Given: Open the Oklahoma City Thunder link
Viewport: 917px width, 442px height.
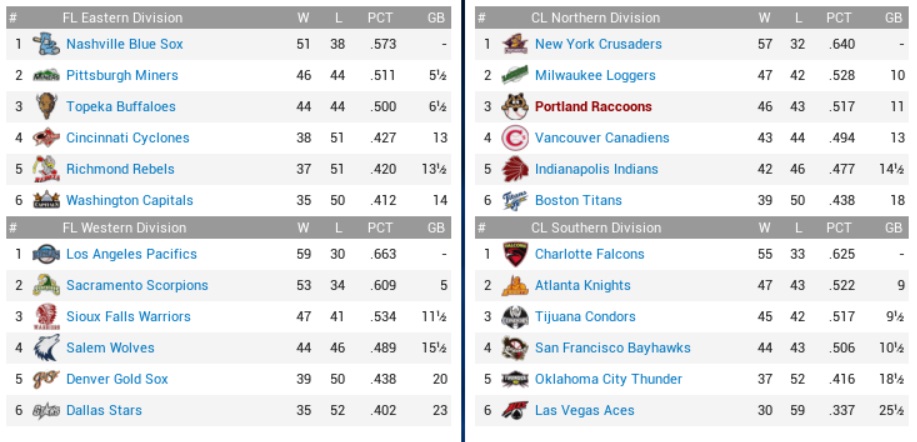Looking at the screenshot, I should coord(608,379).
